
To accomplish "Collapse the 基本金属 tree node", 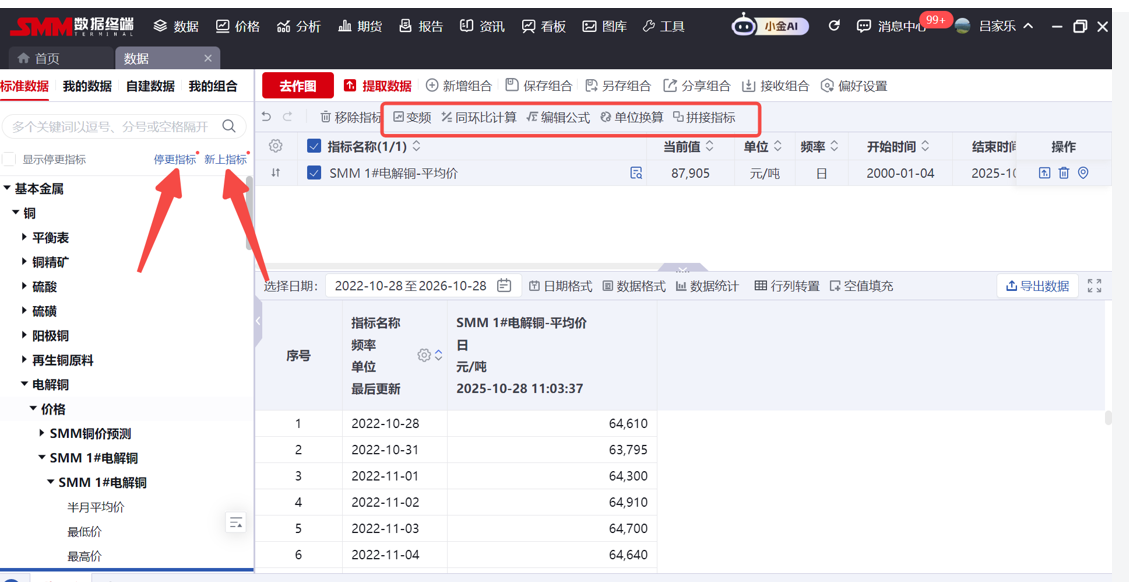I will [8, 189].
